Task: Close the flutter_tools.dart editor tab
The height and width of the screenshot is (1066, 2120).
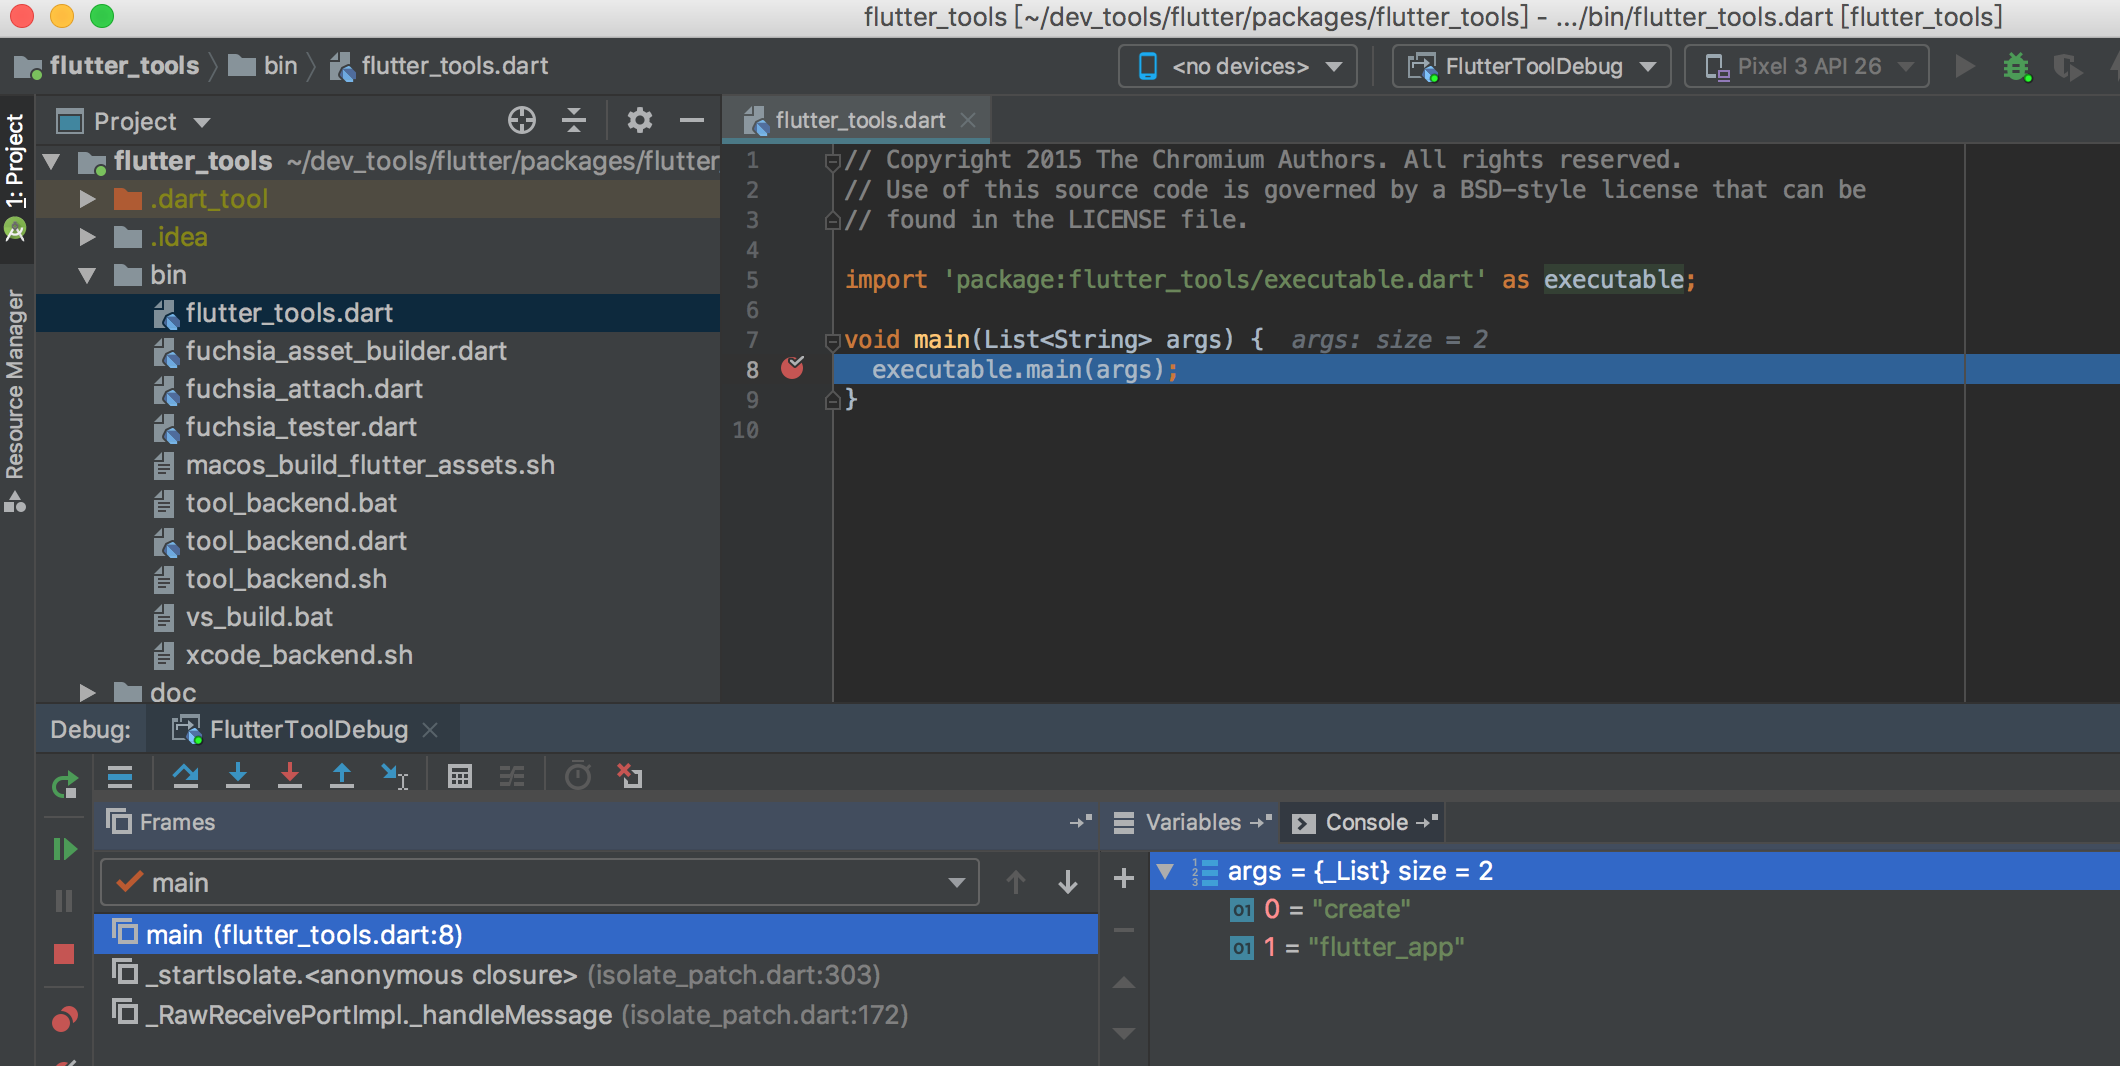Action: [968, 120]
